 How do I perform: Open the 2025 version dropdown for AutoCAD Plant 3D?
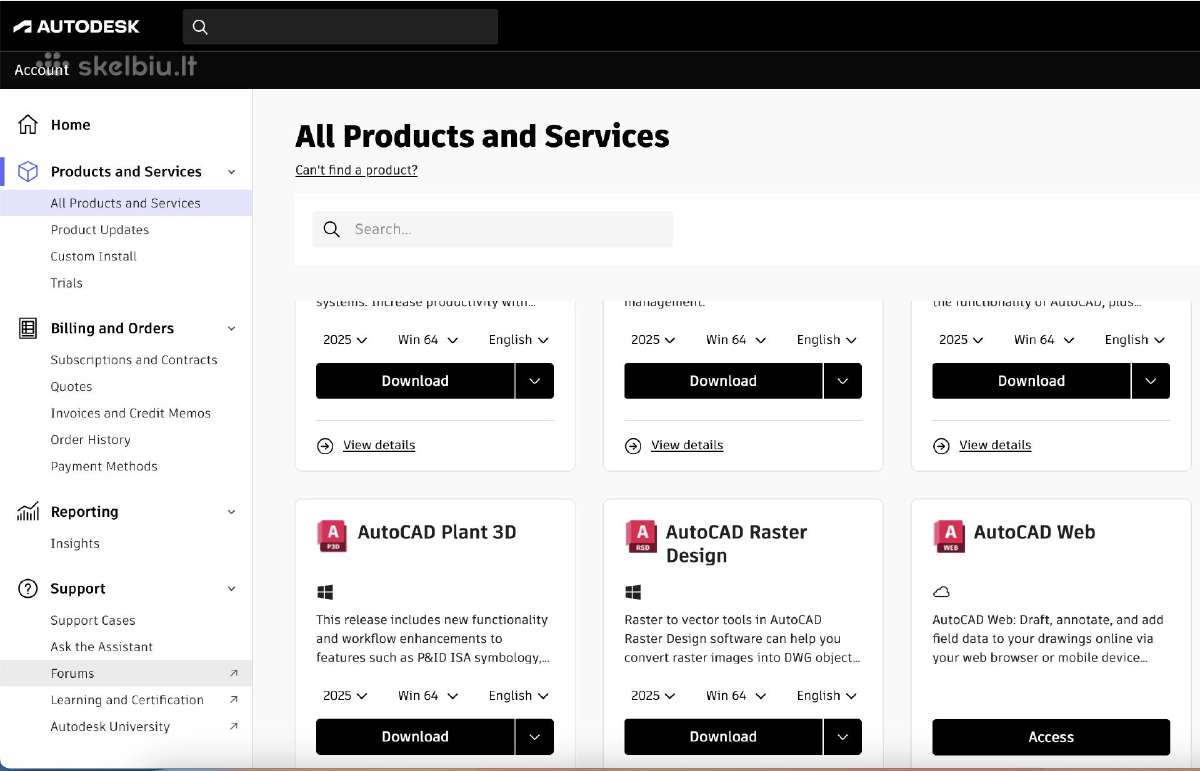345,695
